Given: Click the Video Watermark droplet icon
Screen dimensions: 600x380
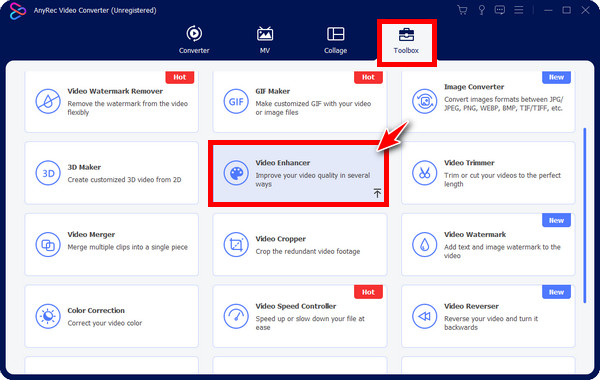Looking at the screenshot, I should point(424,245).
